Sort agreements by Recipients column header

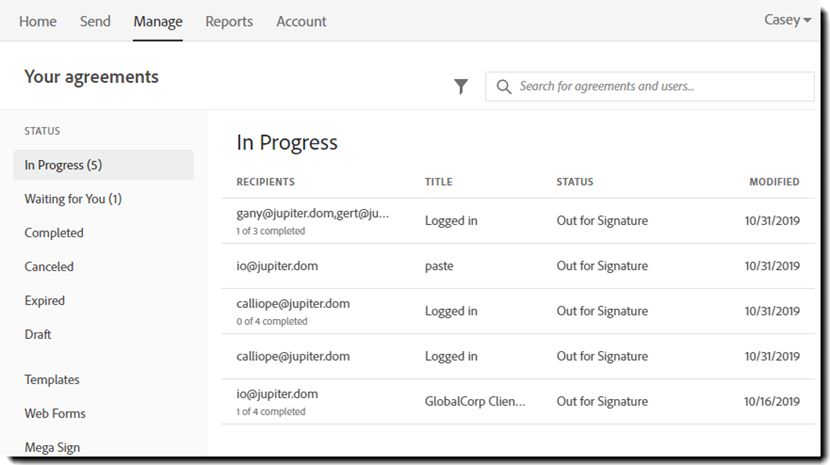[x=265, y=182]
